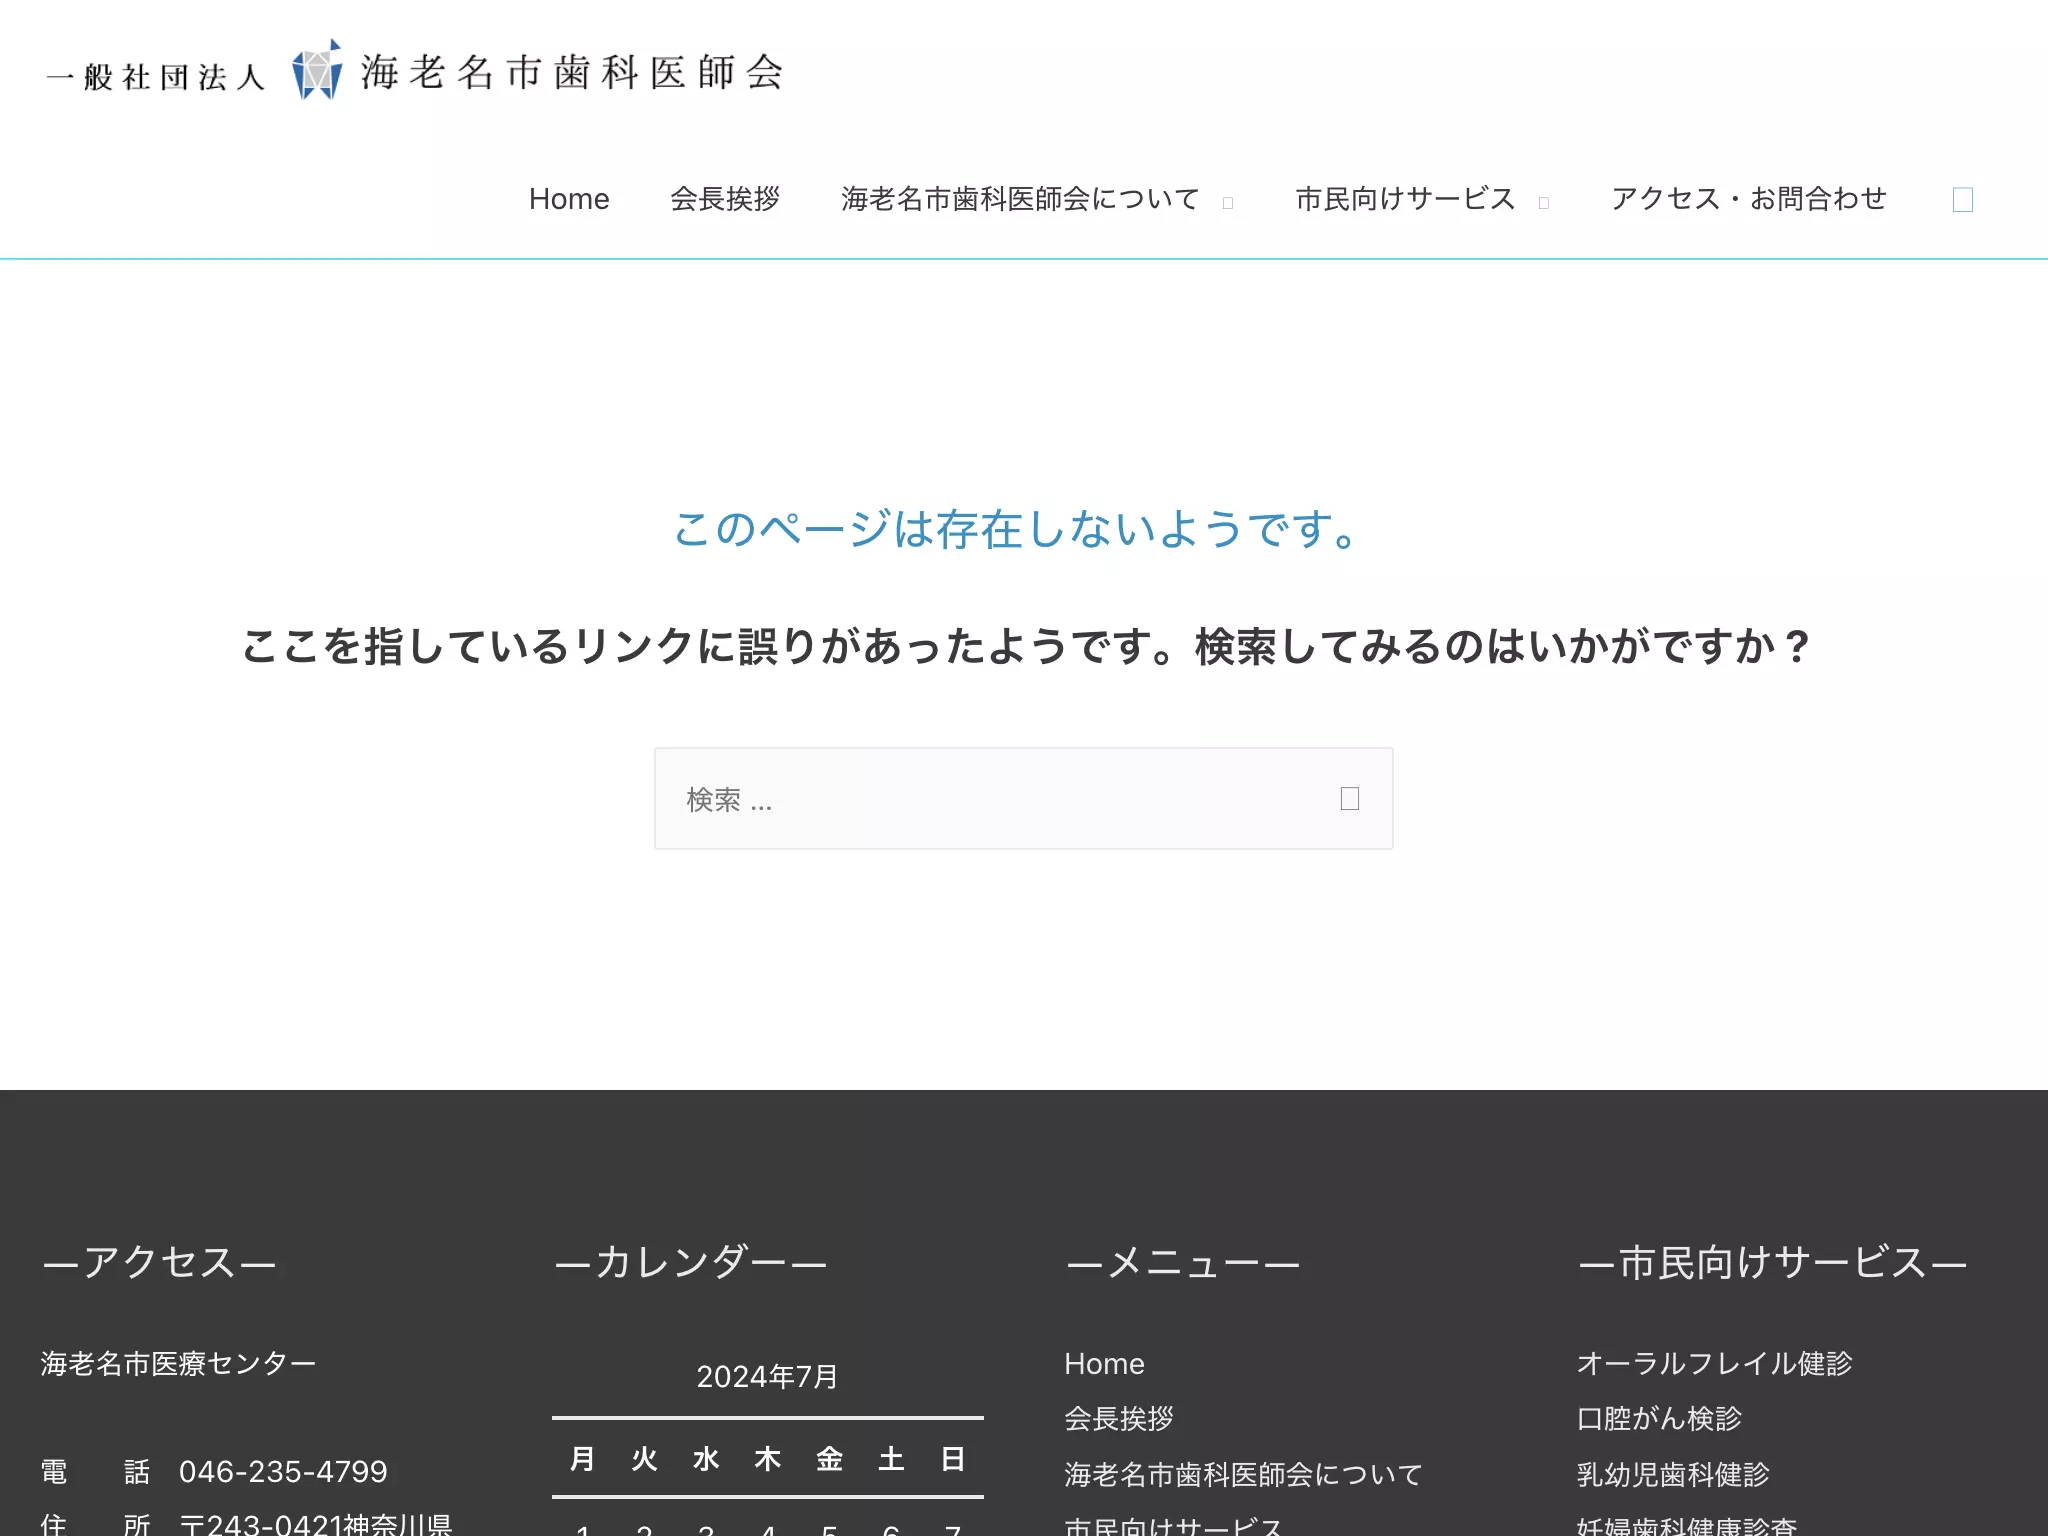Open footer menu Home link
Screen dimensions: 2048x1536
click(x=1104, y=1364)
